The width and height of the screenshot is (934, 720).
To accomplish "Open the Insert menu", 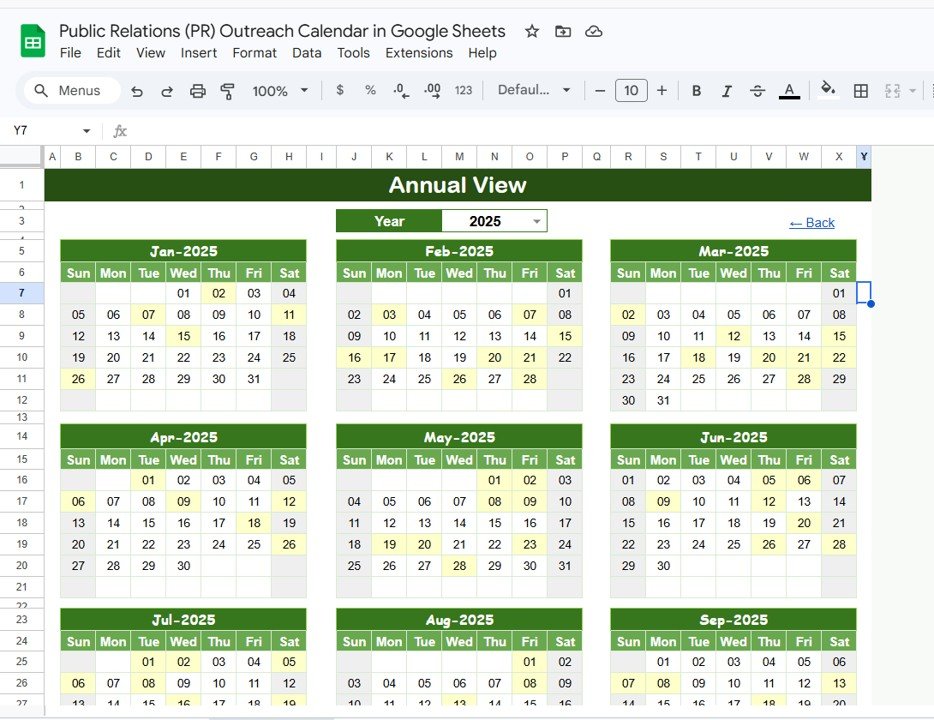I will pyautogui.click(x=198, y=53).
